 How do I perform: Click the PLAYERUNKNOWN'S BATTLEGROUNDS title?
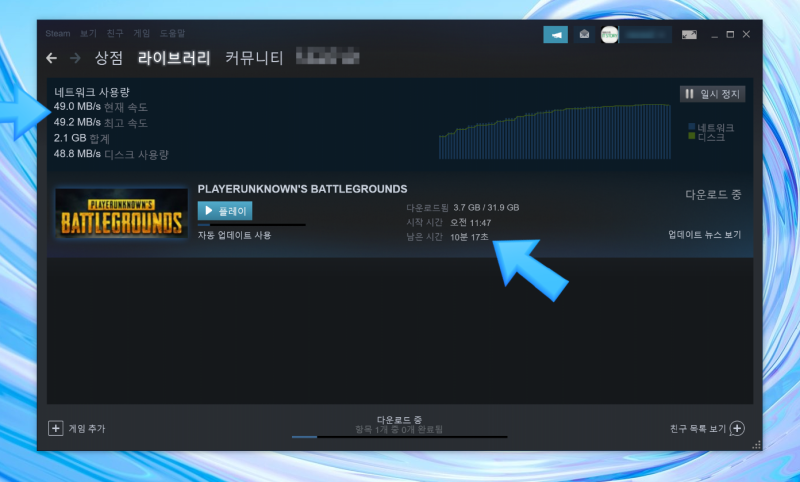coord(302,189)
